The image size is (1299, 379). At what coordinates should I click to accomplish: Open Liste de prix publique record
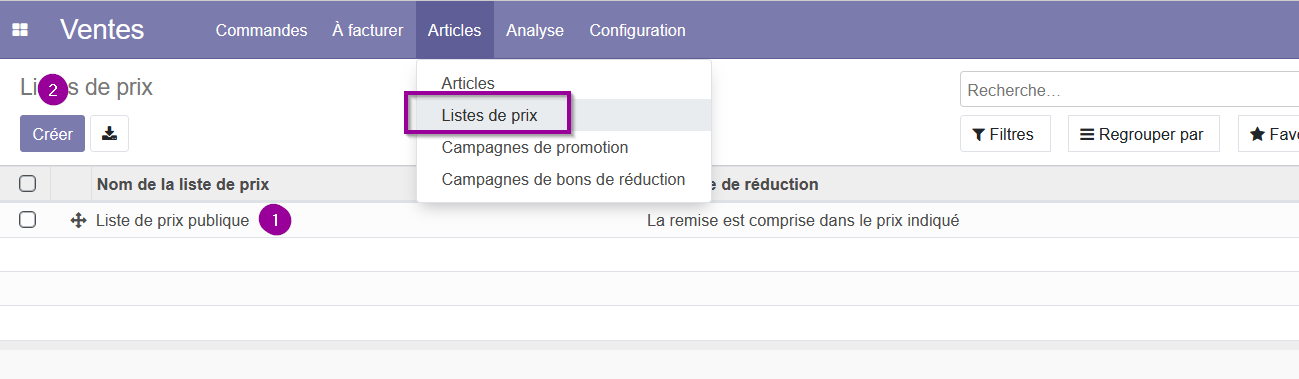172,220
